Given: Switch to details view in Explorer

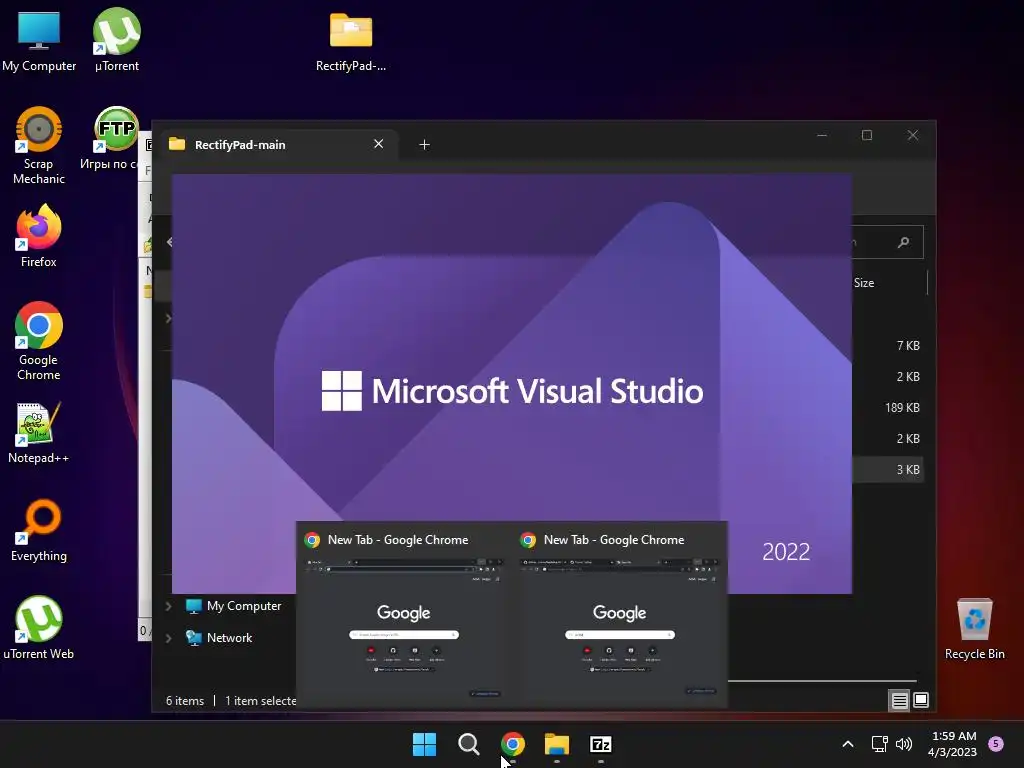Looking at the screenshot, I should tap(899, 701).
